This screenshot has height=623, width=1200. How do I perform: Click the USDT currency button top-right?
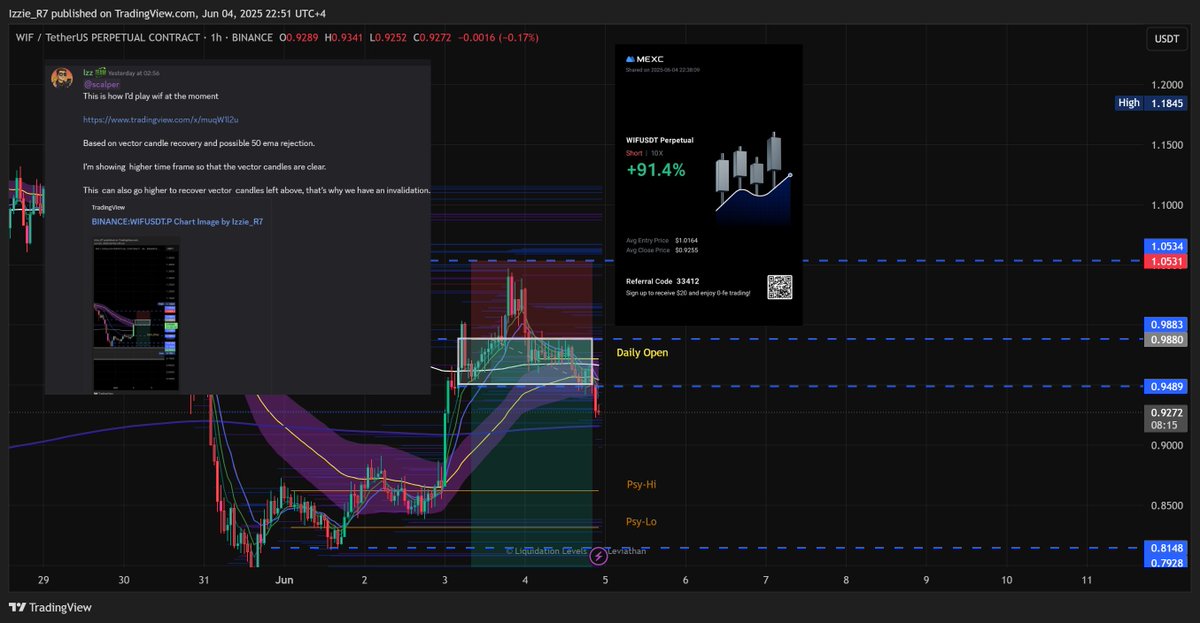pos(1166,36)
